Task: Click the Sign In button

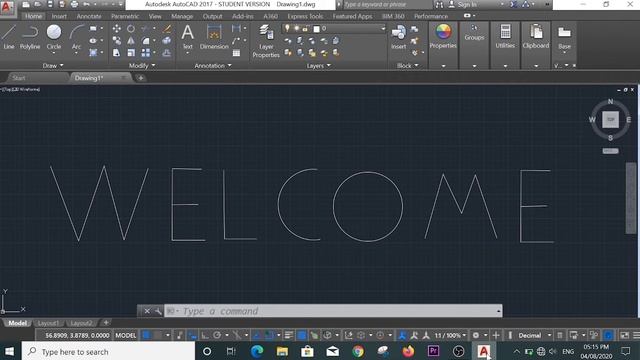Action: pos(463,4)
